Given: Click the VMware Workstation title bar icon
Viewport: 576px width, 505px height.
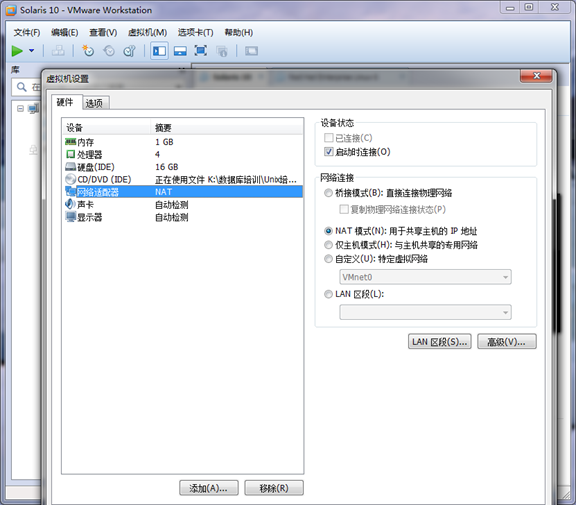Looking at the screenshot, I should point(11,10).
